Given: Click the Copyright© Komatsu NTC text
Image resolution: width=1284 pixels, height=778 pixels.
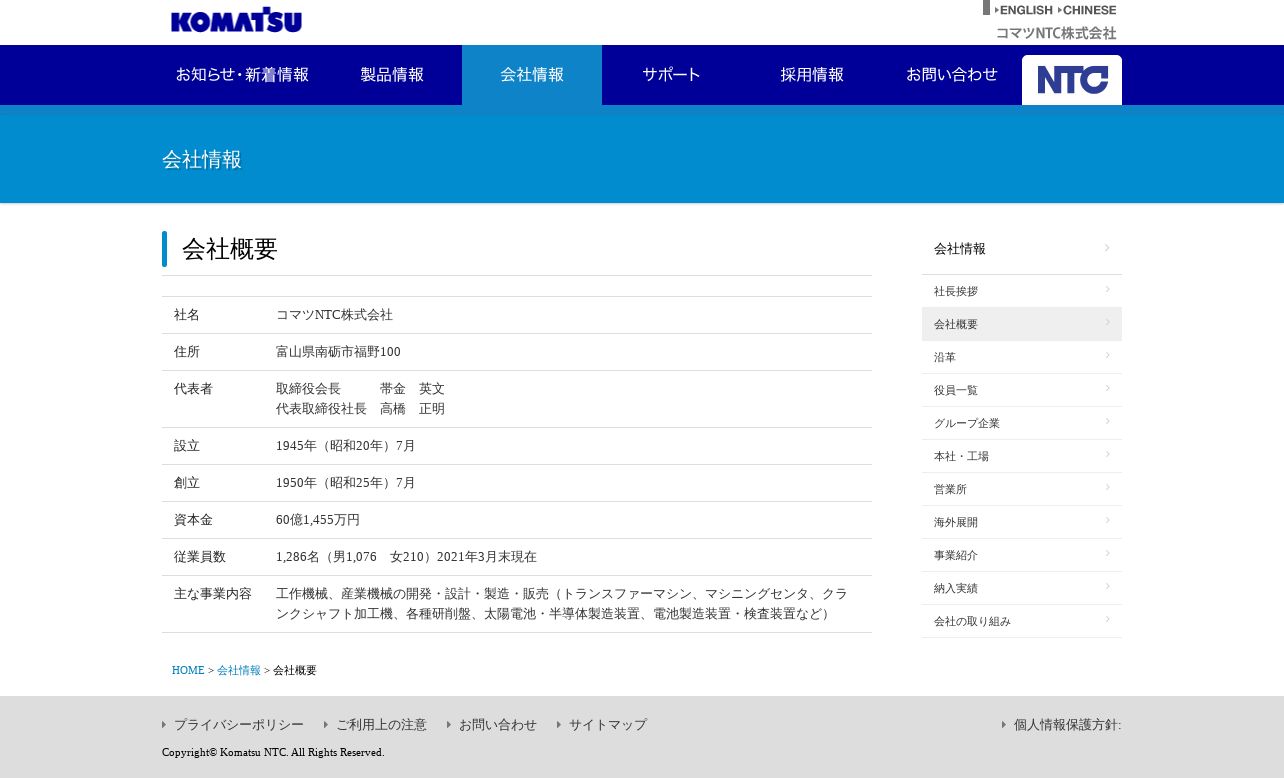Looking at the screenshot, I should [x=273, y=752].
